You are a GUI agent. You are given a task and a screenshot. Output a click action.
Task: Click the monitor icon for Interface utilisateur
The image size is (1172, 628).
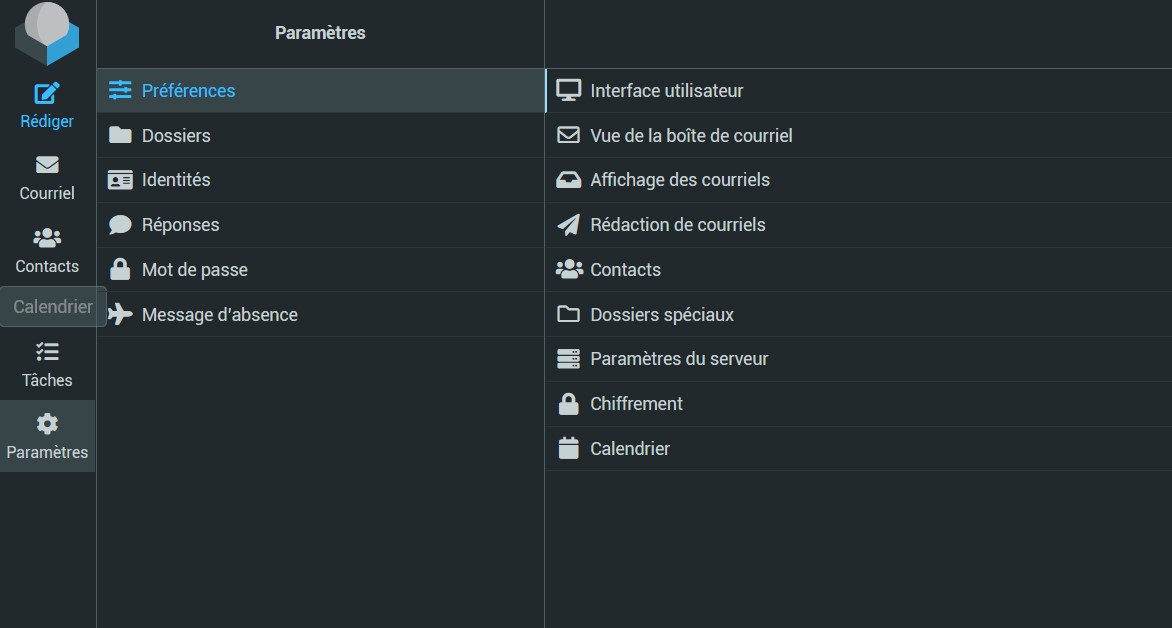pyautogui.click(x=568, y=90)
